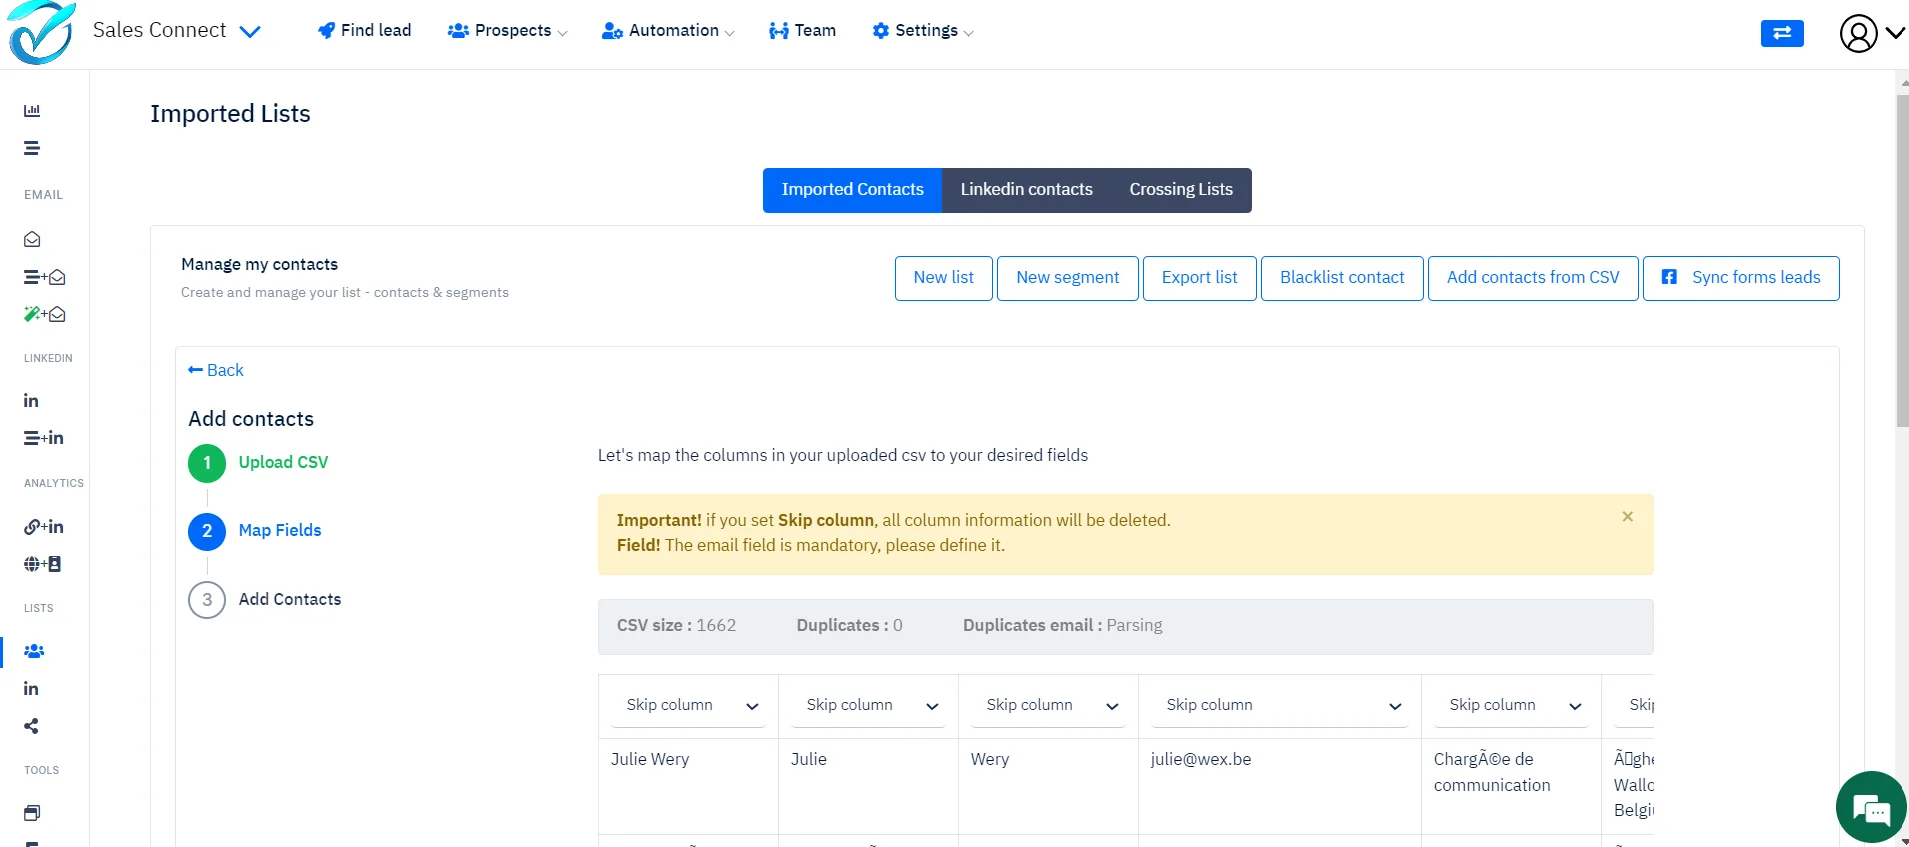
Task: Click the share nodes icon under LISTS
Action: 31,726
